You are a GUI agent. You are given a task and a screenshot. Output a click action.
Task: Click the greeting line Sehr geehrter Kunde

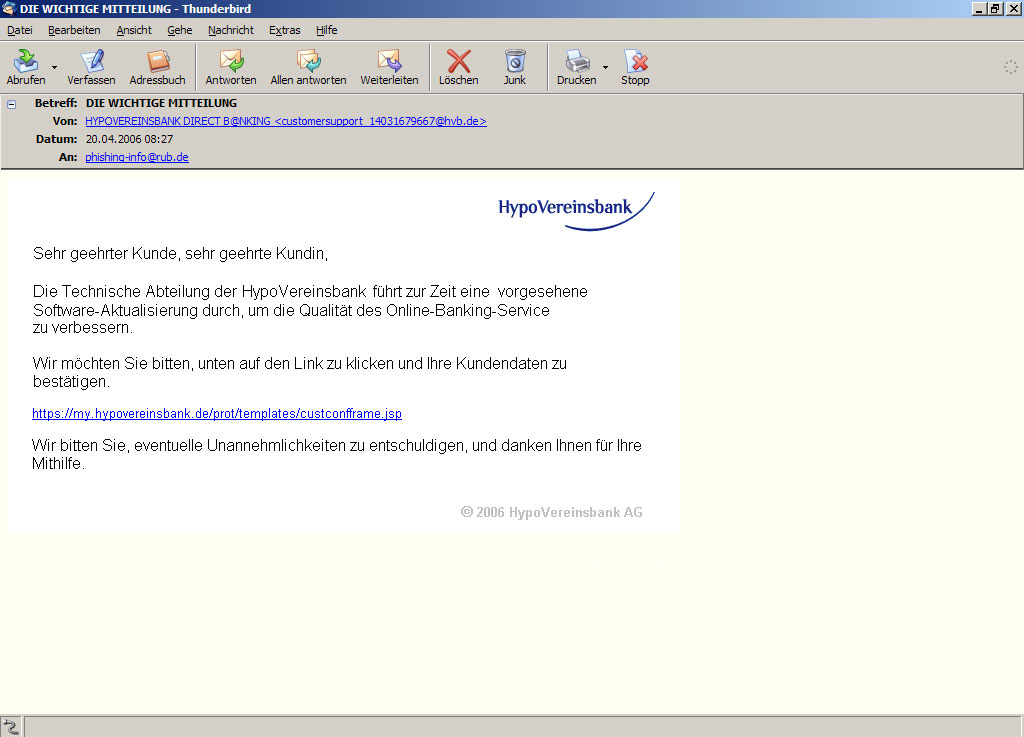tap(180, 253)
